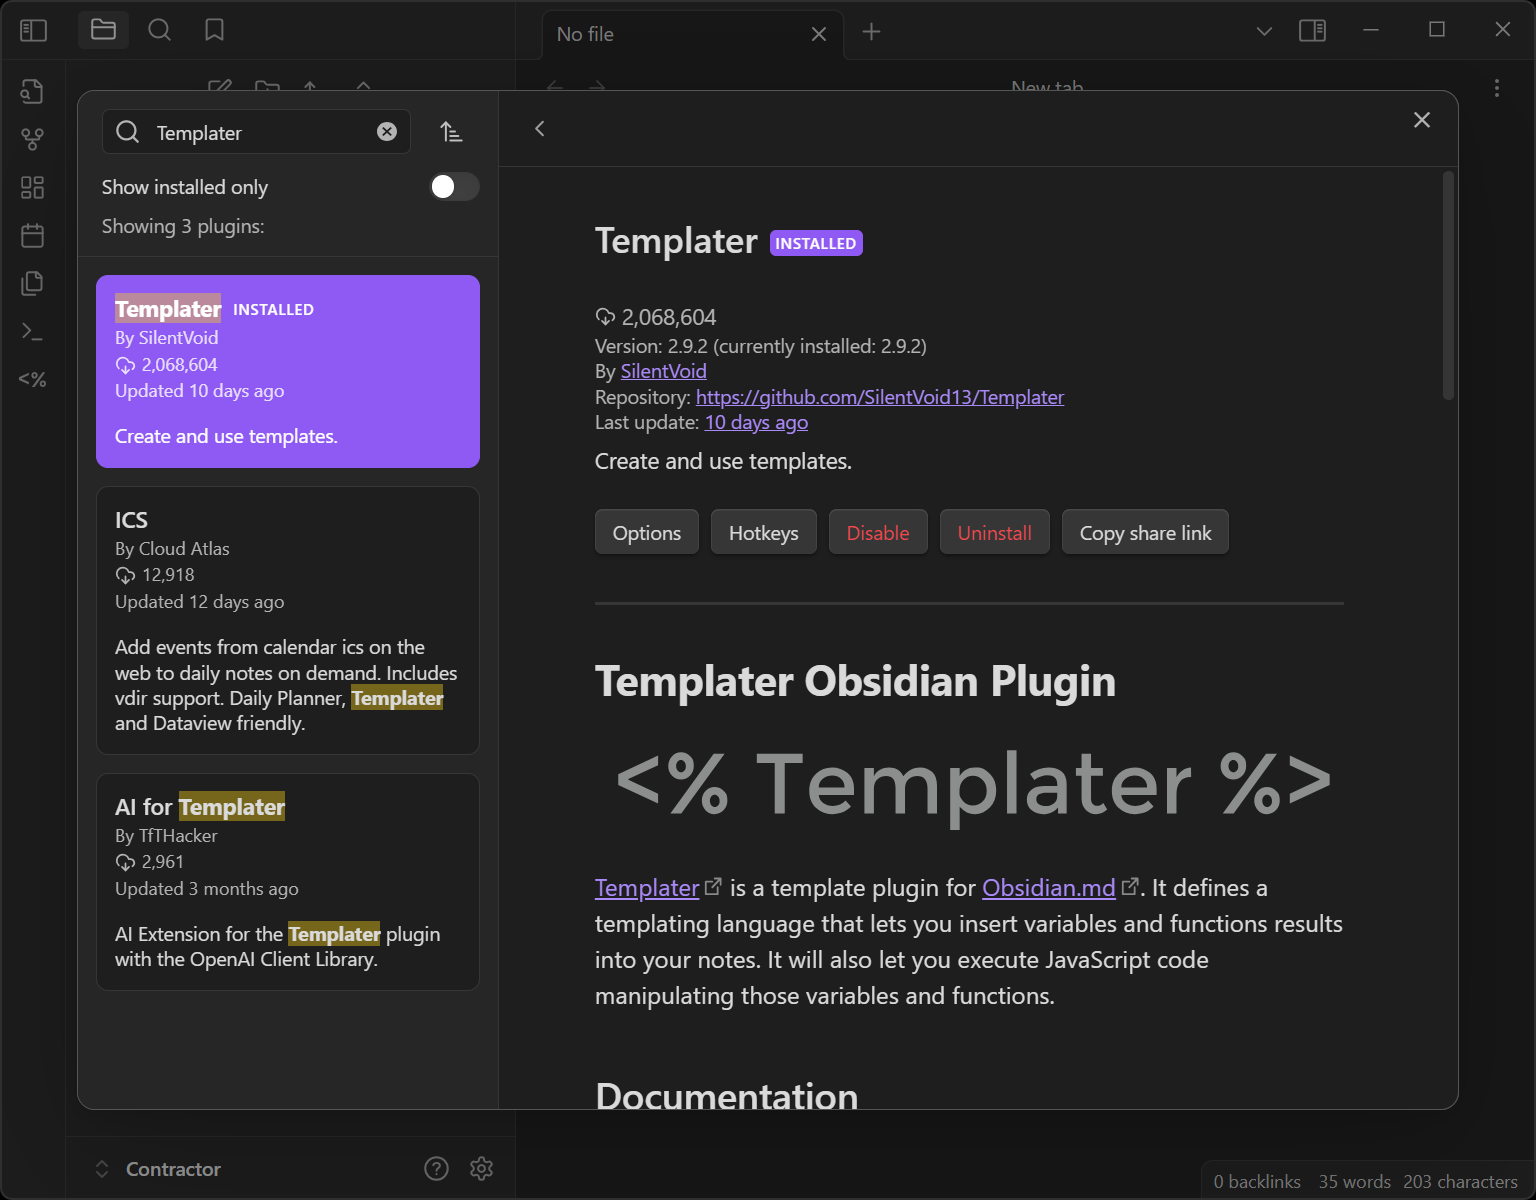1536x1200 pixels.
Task: Open the GitHub repository link
Action: pyautogui.click(x=880, y=397)
